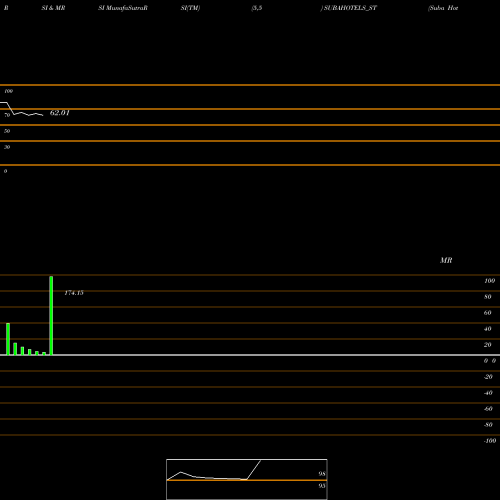Image resolution: width=500 pixels, height=500 pixels.
Task: Click the MRSI axis label 20
Action: 488,345
